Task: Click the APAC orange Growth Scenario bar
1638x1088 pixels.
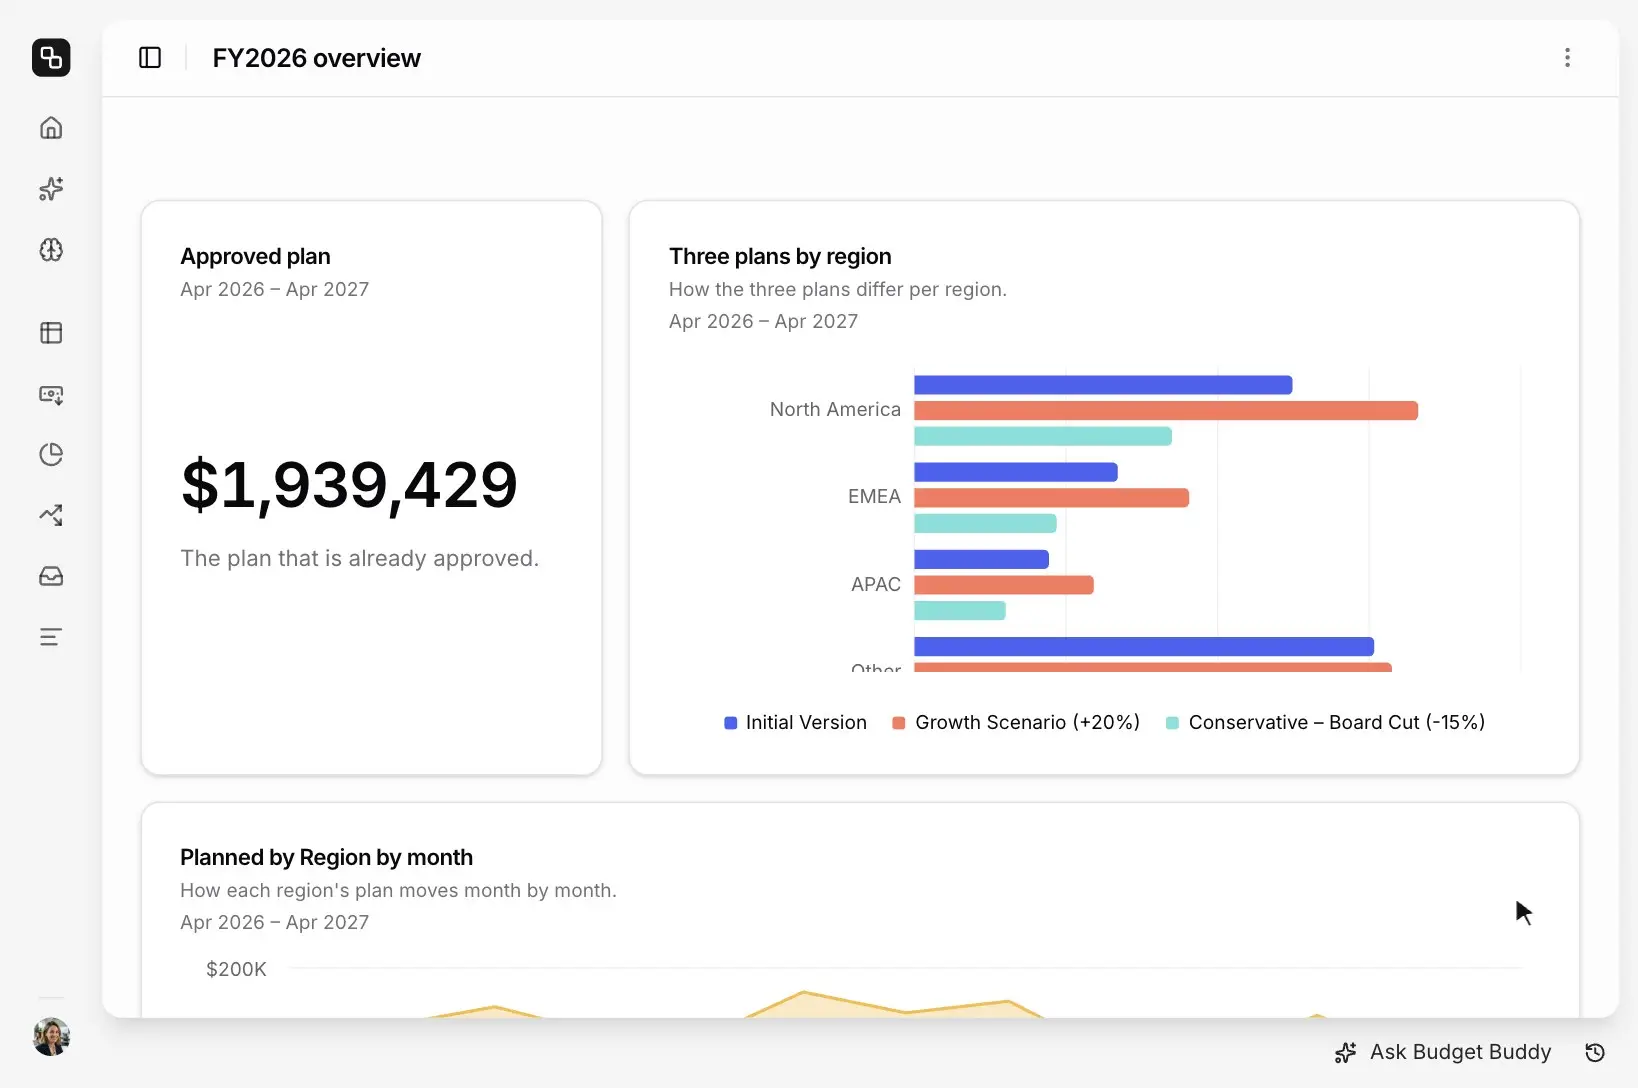Action: (x=1004, y=585)
